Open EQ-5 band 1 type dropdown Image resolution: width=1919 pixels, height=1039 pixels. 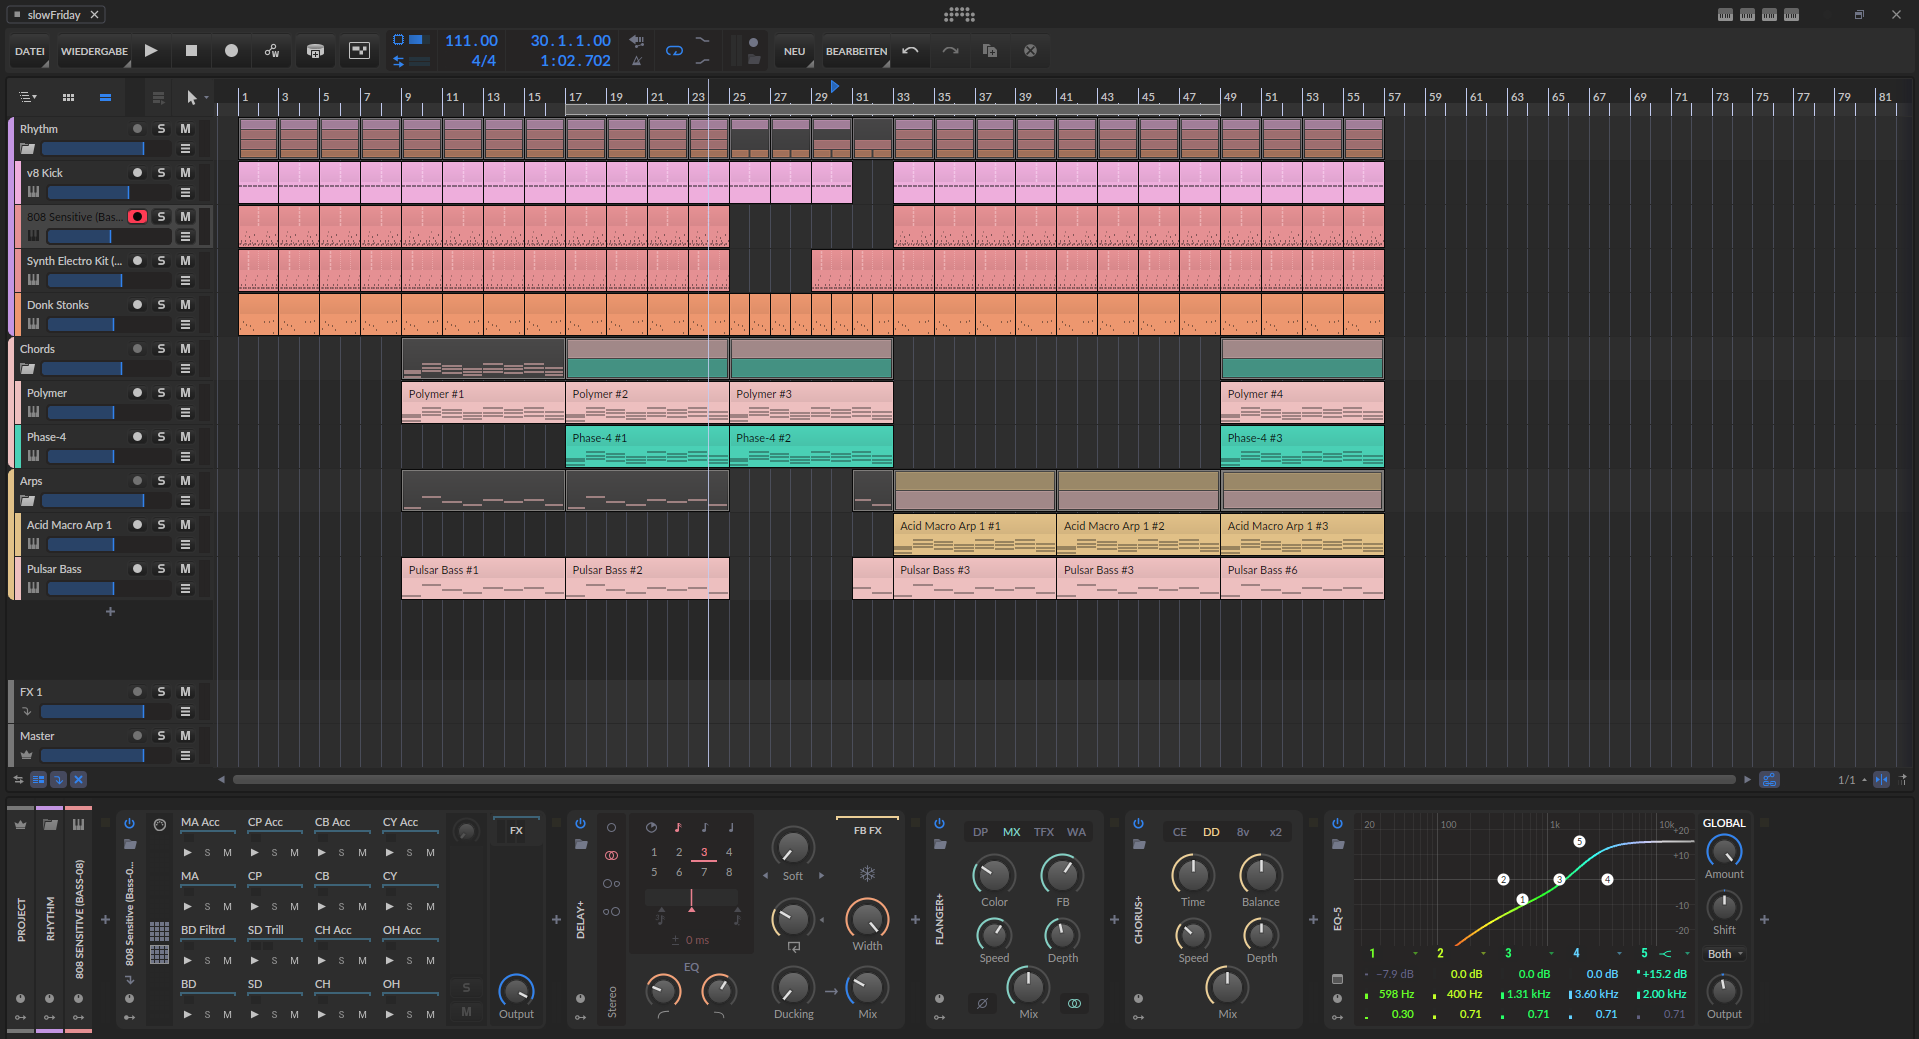coord(1415,954)
